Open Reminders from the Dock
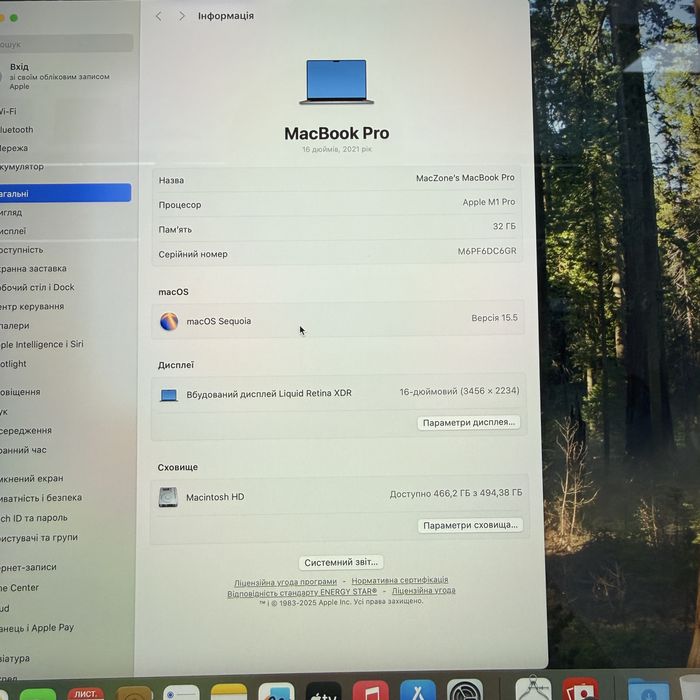Screen dimensions: 700x700 pyautogui.click(x=181, y=692)
